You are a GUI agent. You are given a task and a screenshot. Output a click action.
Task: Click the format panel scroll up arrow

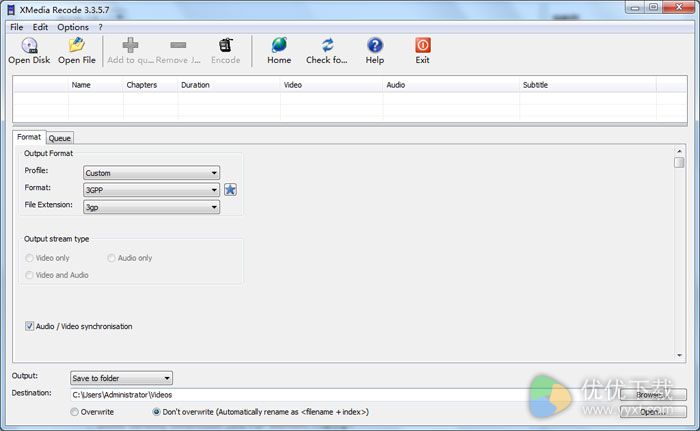[x=679, y=151]
